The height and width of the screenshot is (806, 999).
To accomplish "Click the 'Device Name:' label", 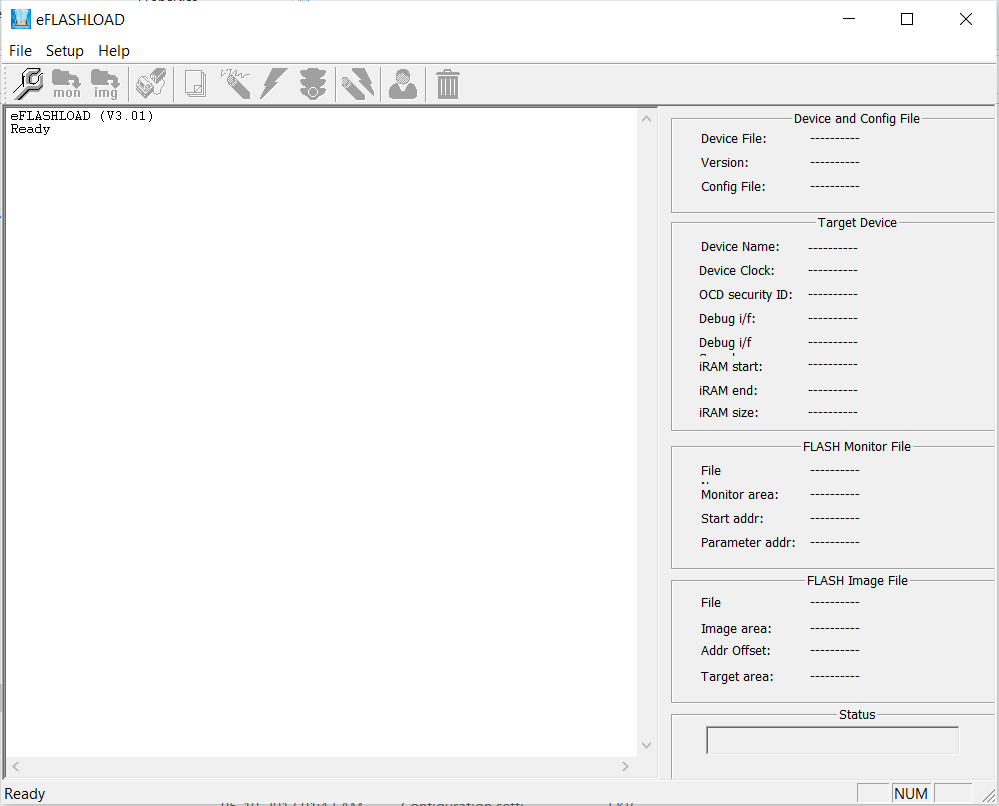I will pos(740,247).
